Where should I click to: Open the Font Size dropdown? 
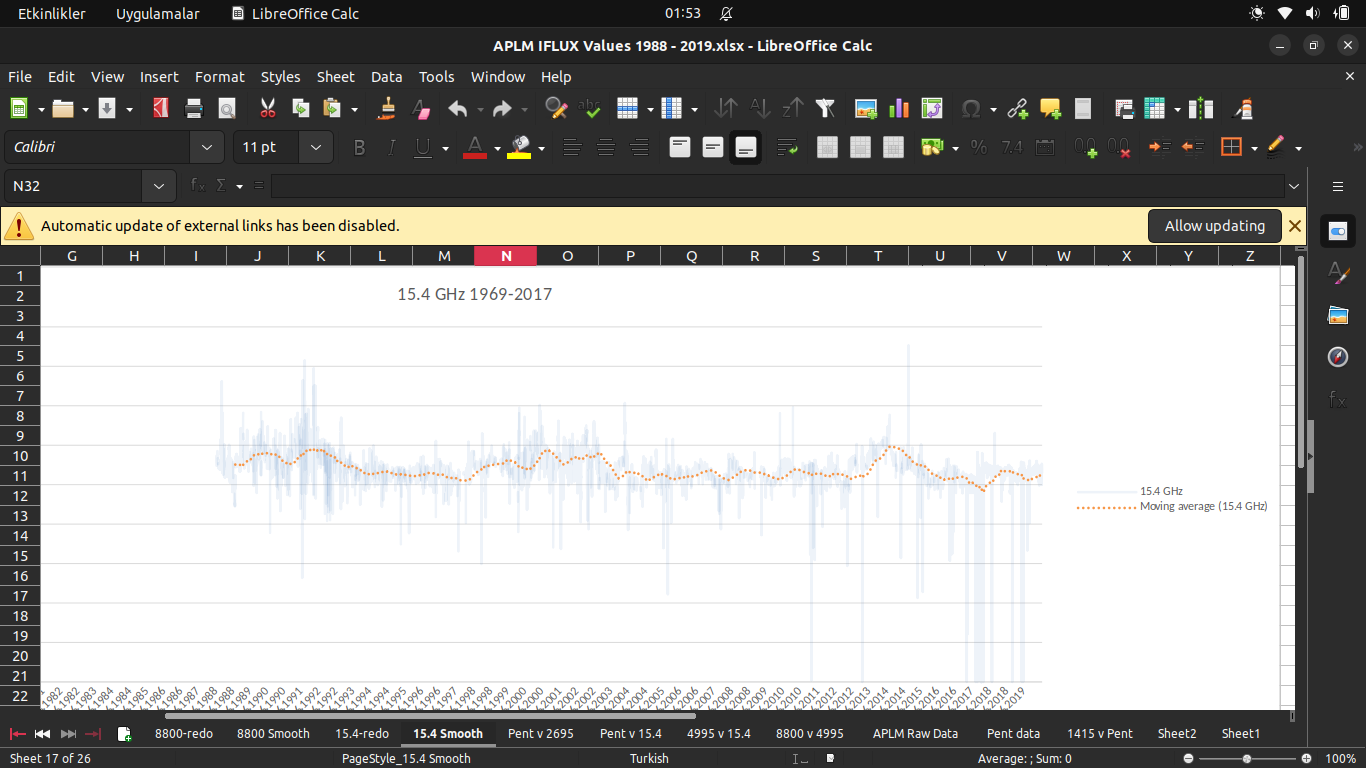316,147
